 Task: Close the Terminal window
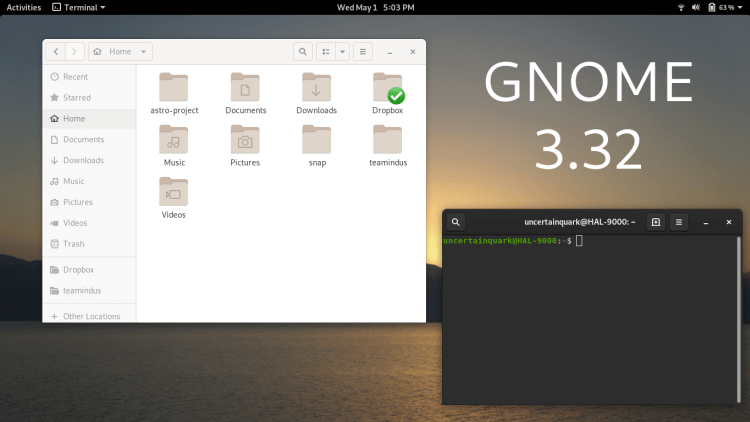[x=729, y=222]
